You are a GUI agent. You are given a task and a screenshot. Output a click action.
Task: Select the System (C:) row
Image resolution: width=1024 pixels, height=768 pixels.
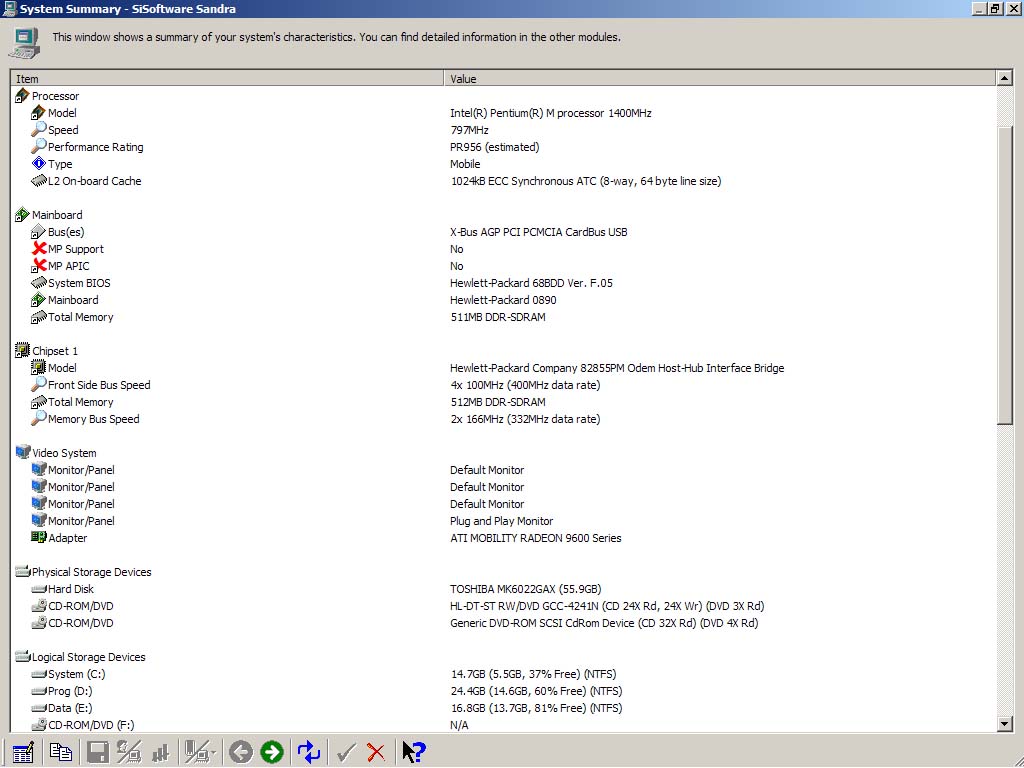tap(76, 673)
